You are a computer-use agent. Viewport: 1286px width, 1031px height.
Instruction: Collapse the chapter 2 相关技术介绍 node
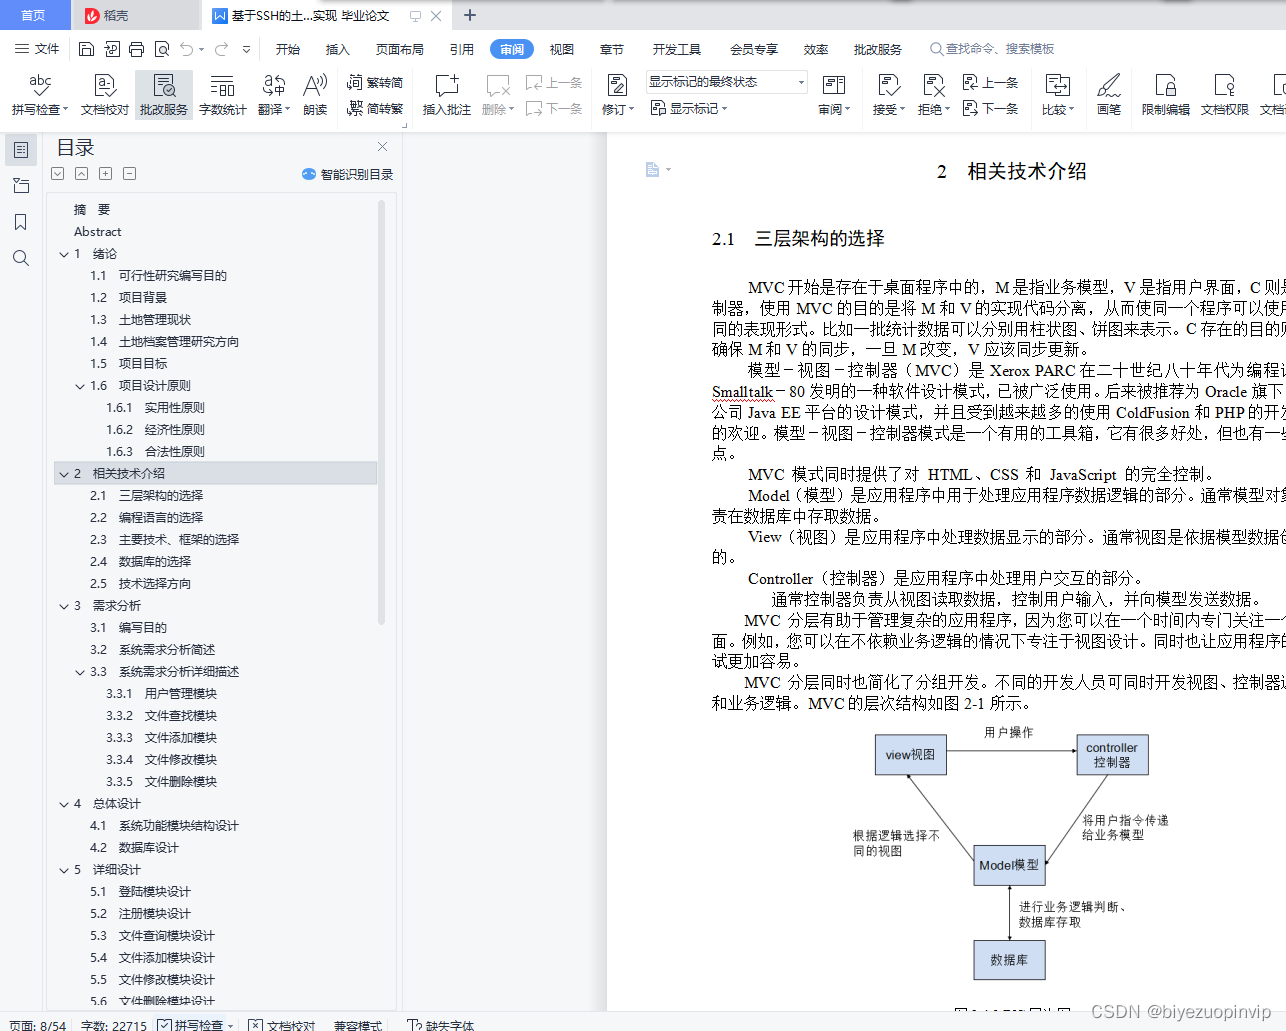click(x=64, y=474)
